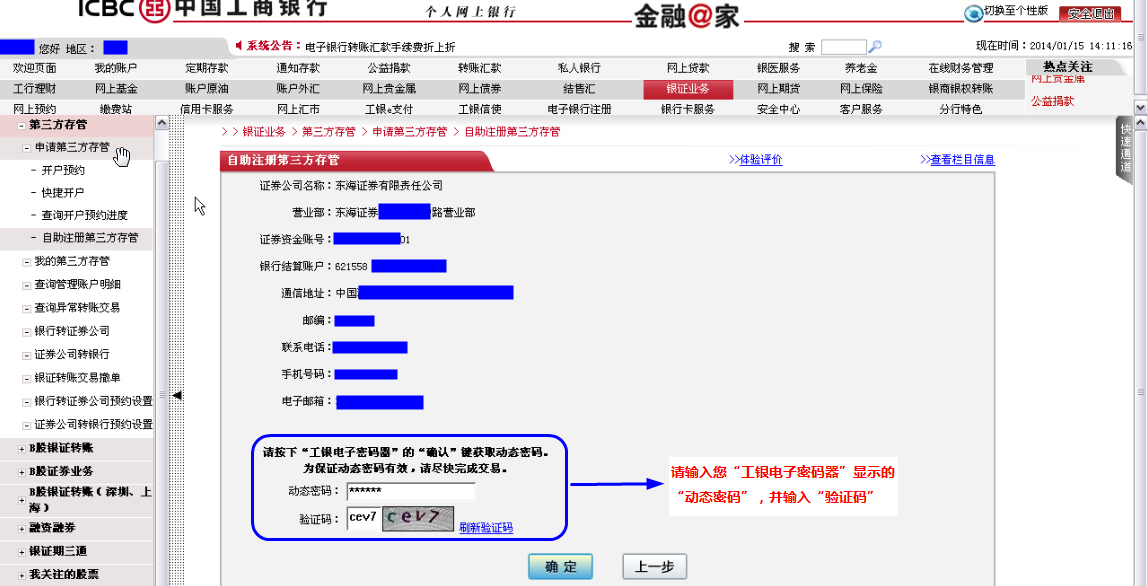Open the 网上保险 menu
Screen dimensions: 1147x586
861,89
